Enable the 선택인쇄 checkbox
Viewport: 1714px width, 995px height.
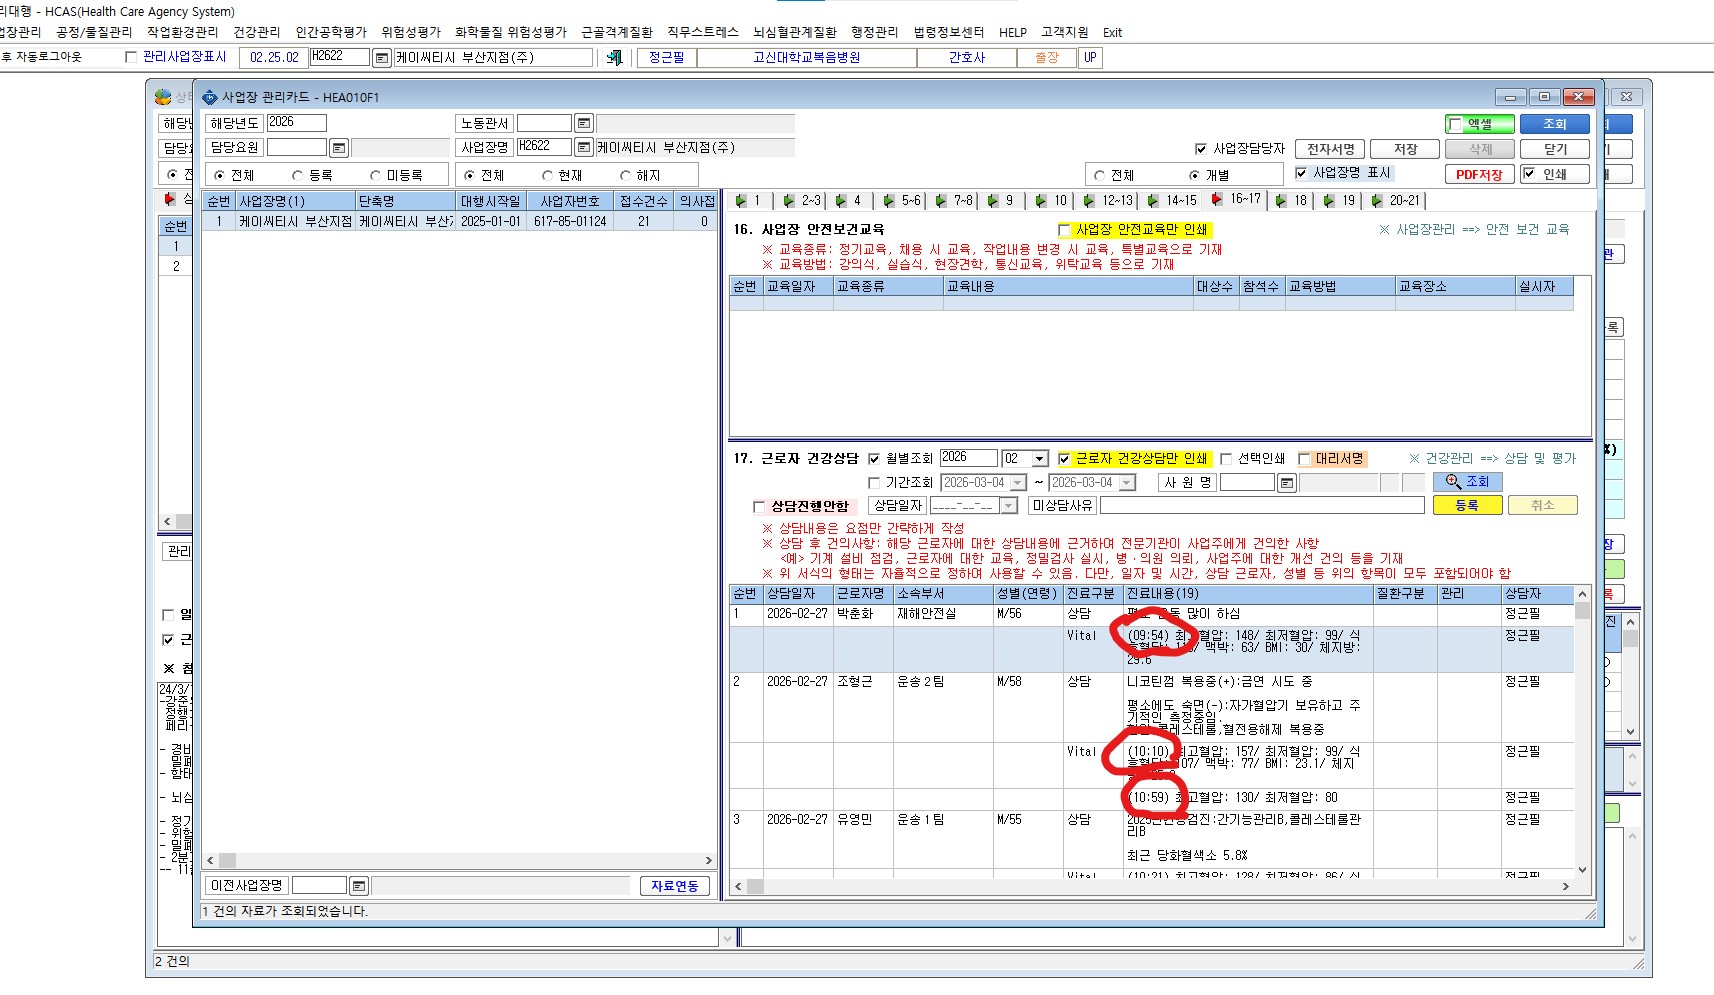pos(1227,459)
